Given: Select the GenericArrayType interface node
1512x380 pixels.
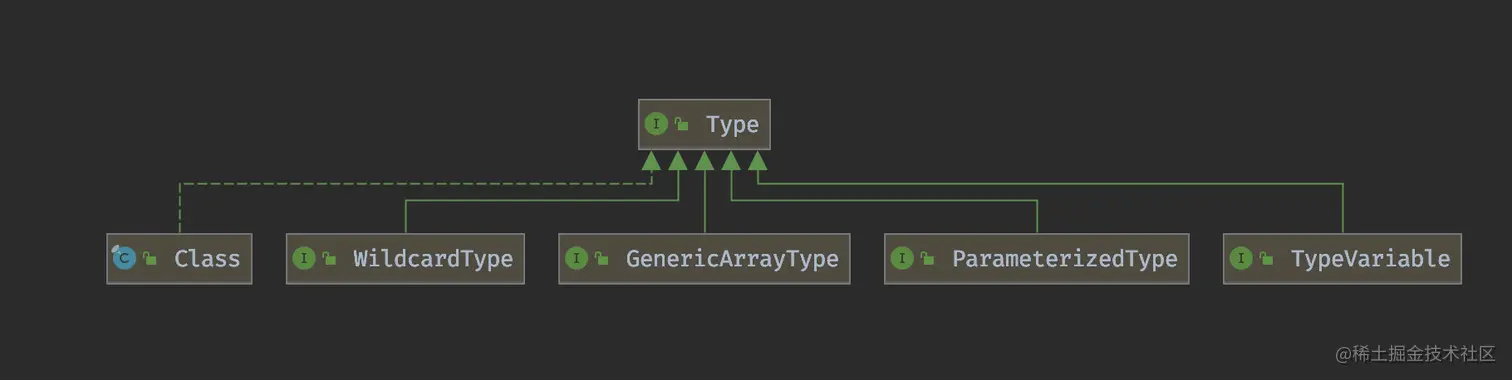Looking at the screenshot, I should point(704,258).
